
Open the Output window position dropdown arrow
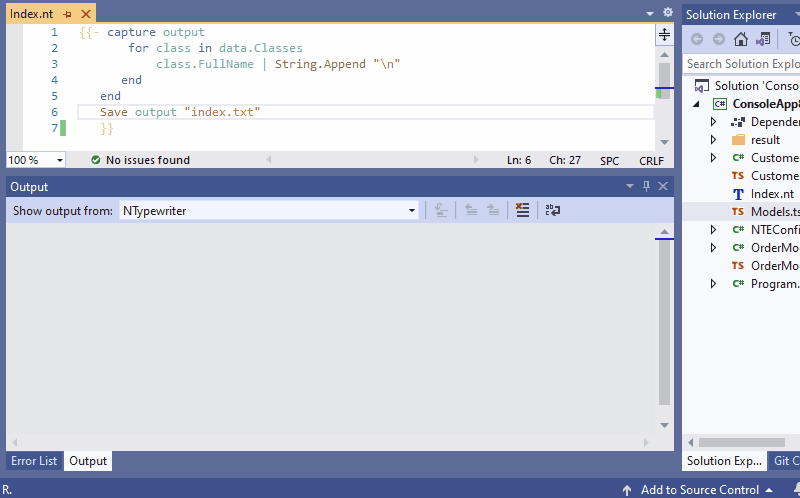630,186
